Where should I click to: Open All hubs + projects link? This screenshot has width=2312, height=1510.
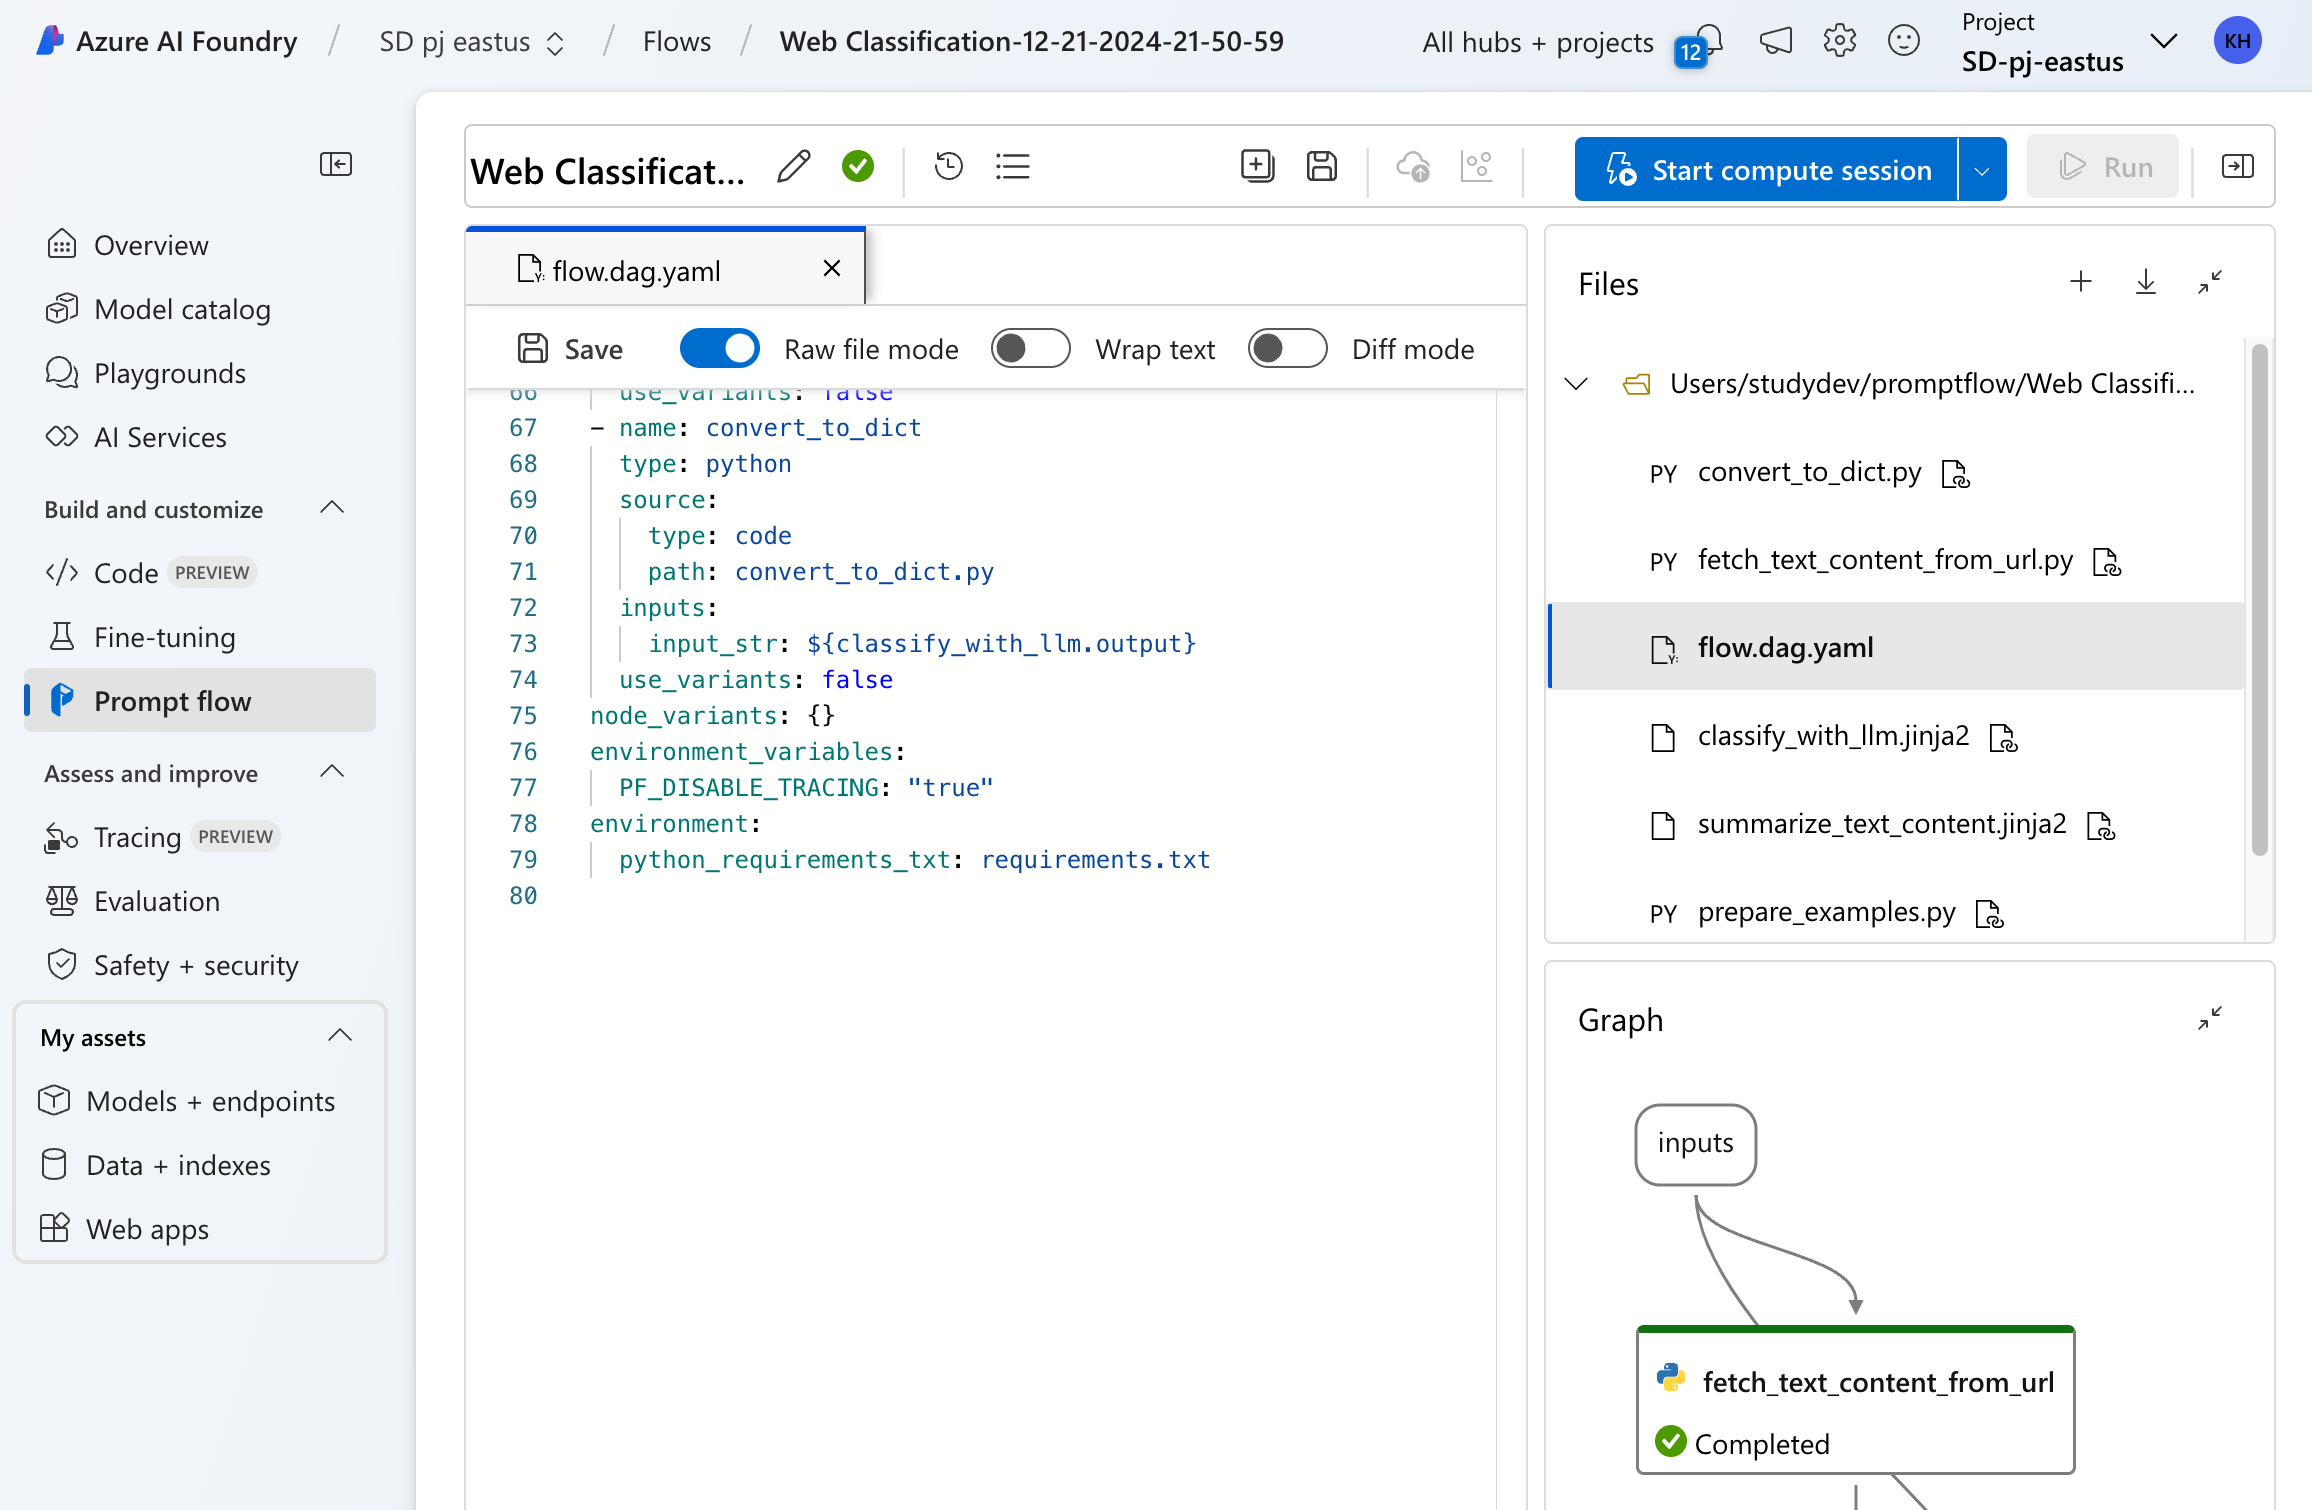click(x=1538, y=42)
